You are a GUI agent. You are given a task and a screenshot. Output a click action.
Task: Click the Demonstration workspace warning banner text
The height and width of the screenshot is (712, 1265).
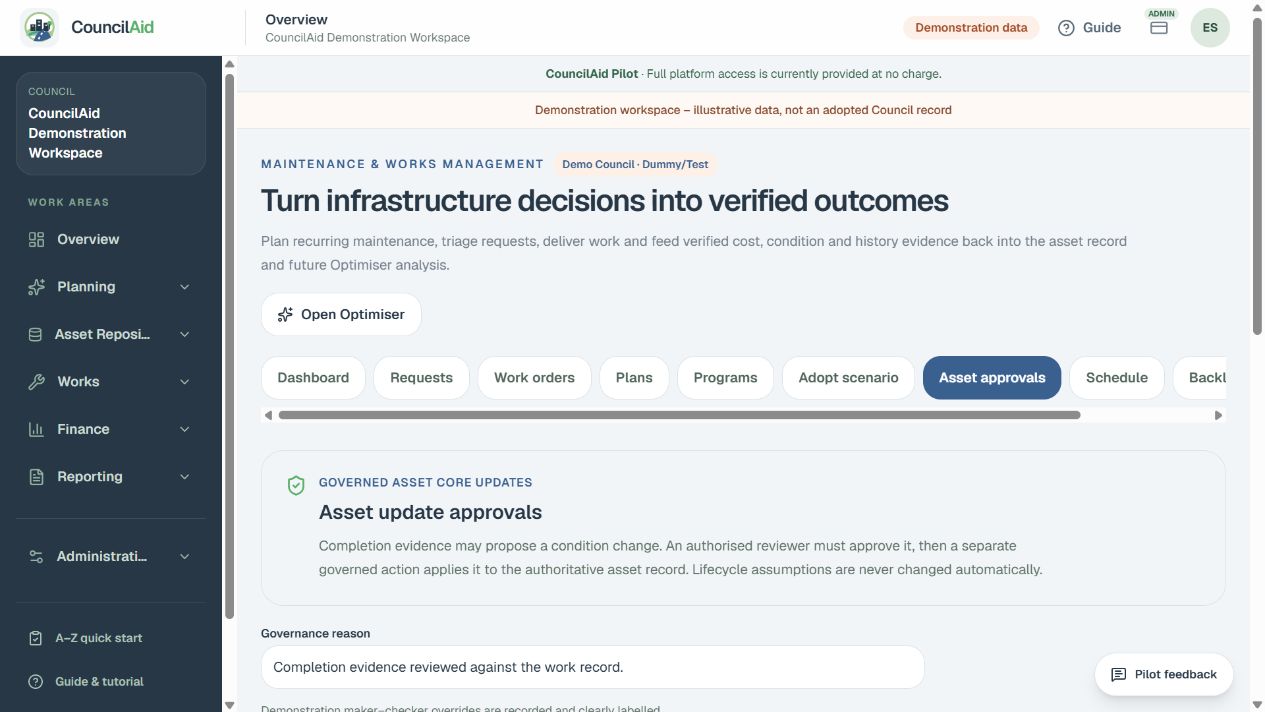743,110
